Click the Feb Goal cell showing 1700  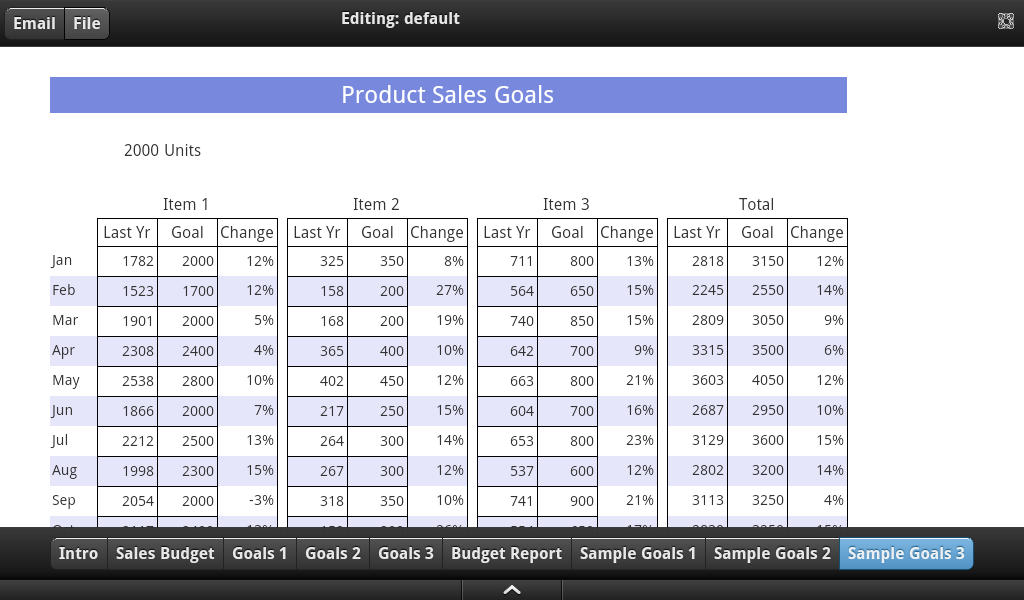[x=187, y=290]
